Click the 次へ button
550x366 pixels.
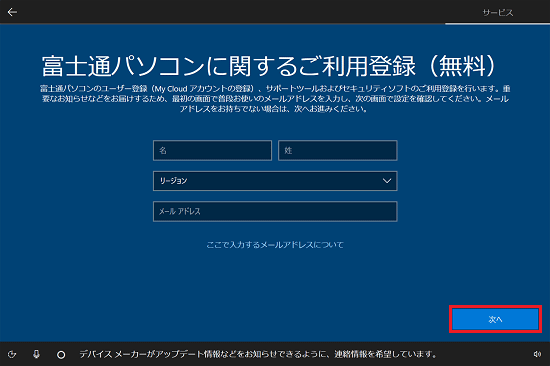pos(495,319)
